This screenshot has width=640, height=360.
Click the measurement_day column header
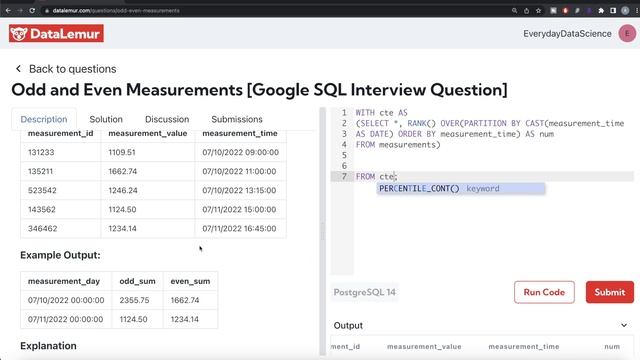pos(64,281)
